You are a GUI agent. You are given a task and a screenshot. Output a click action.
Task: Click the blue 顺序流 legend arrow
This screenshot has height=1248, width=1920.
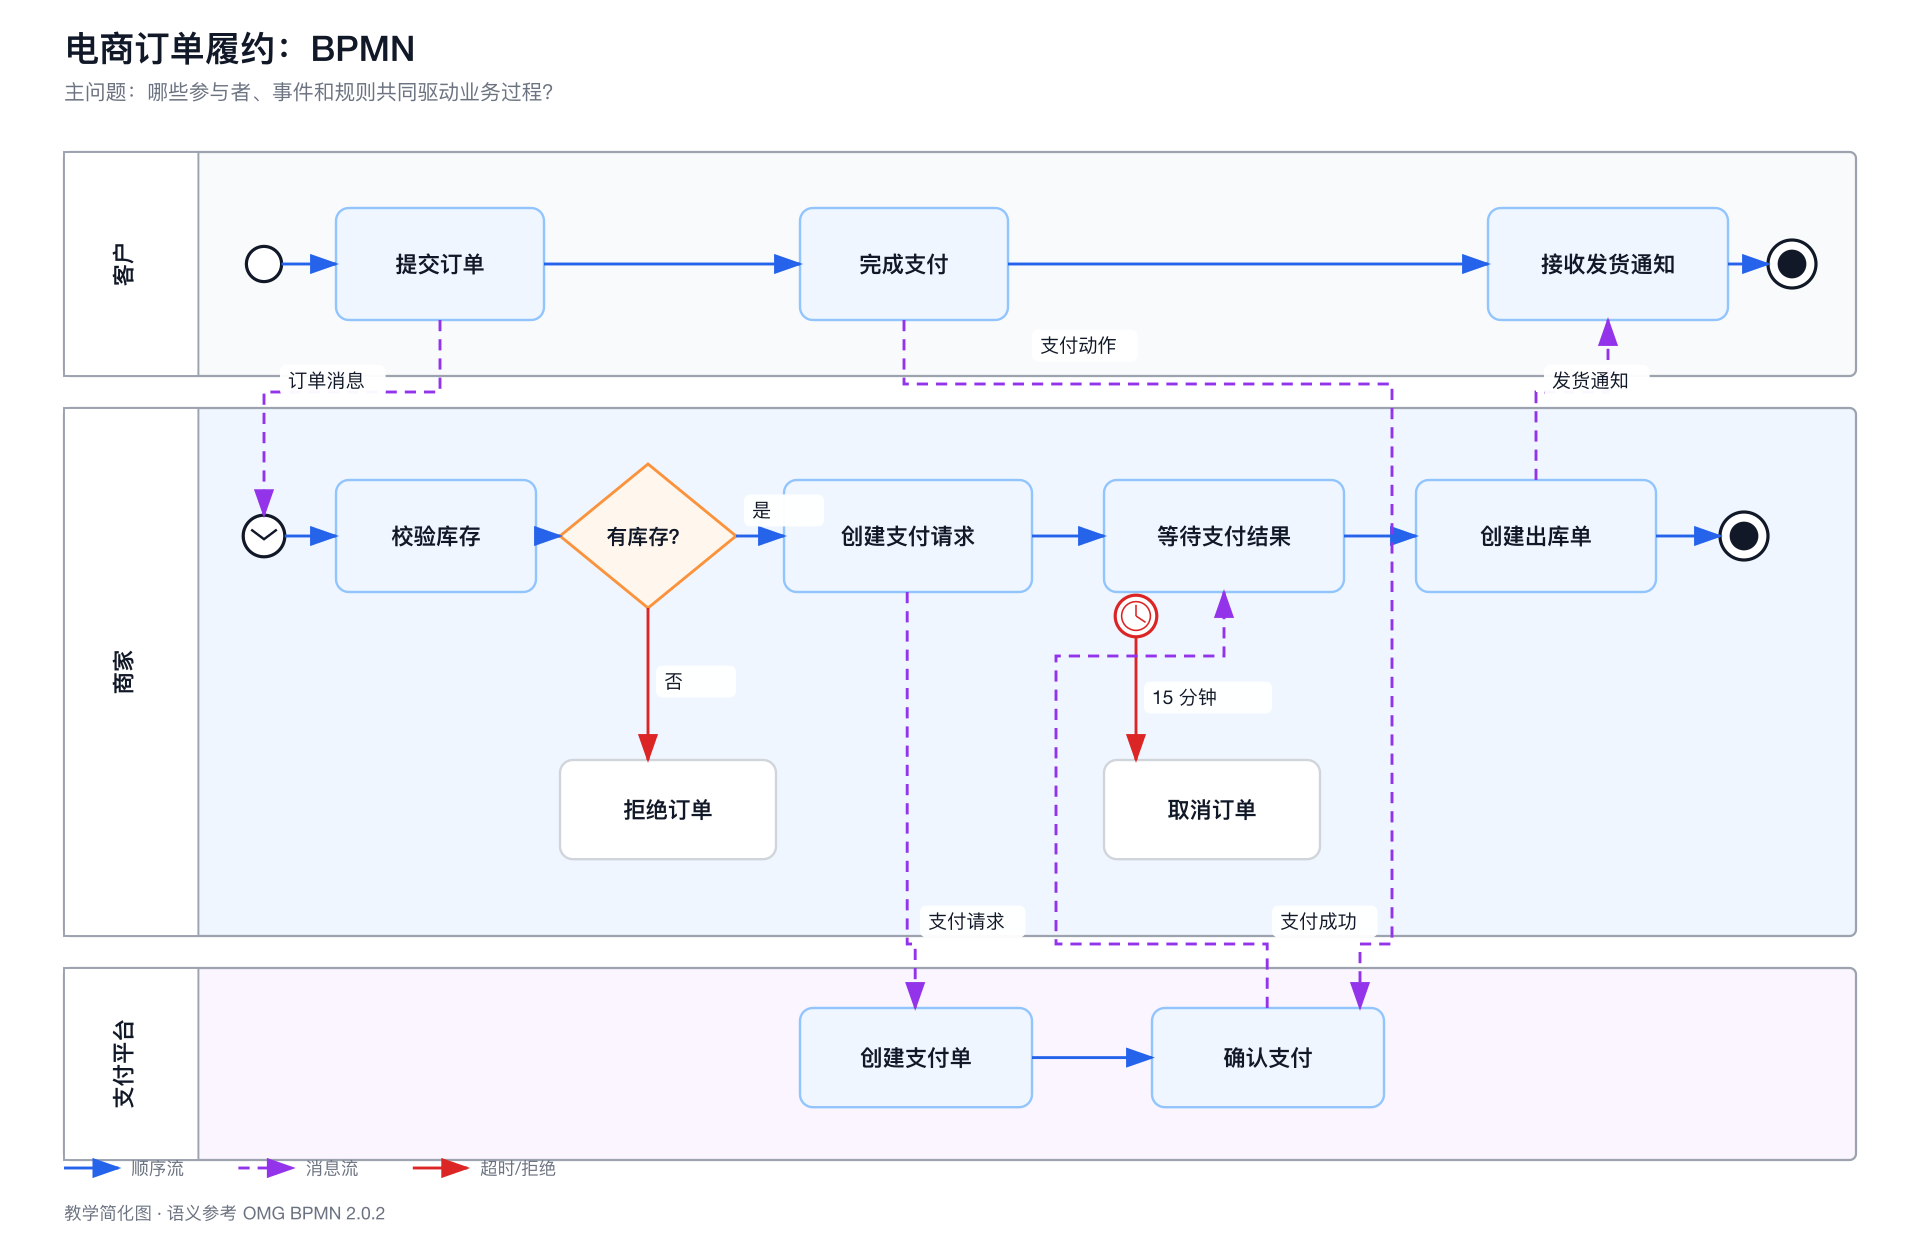(x=92, y=1168)
